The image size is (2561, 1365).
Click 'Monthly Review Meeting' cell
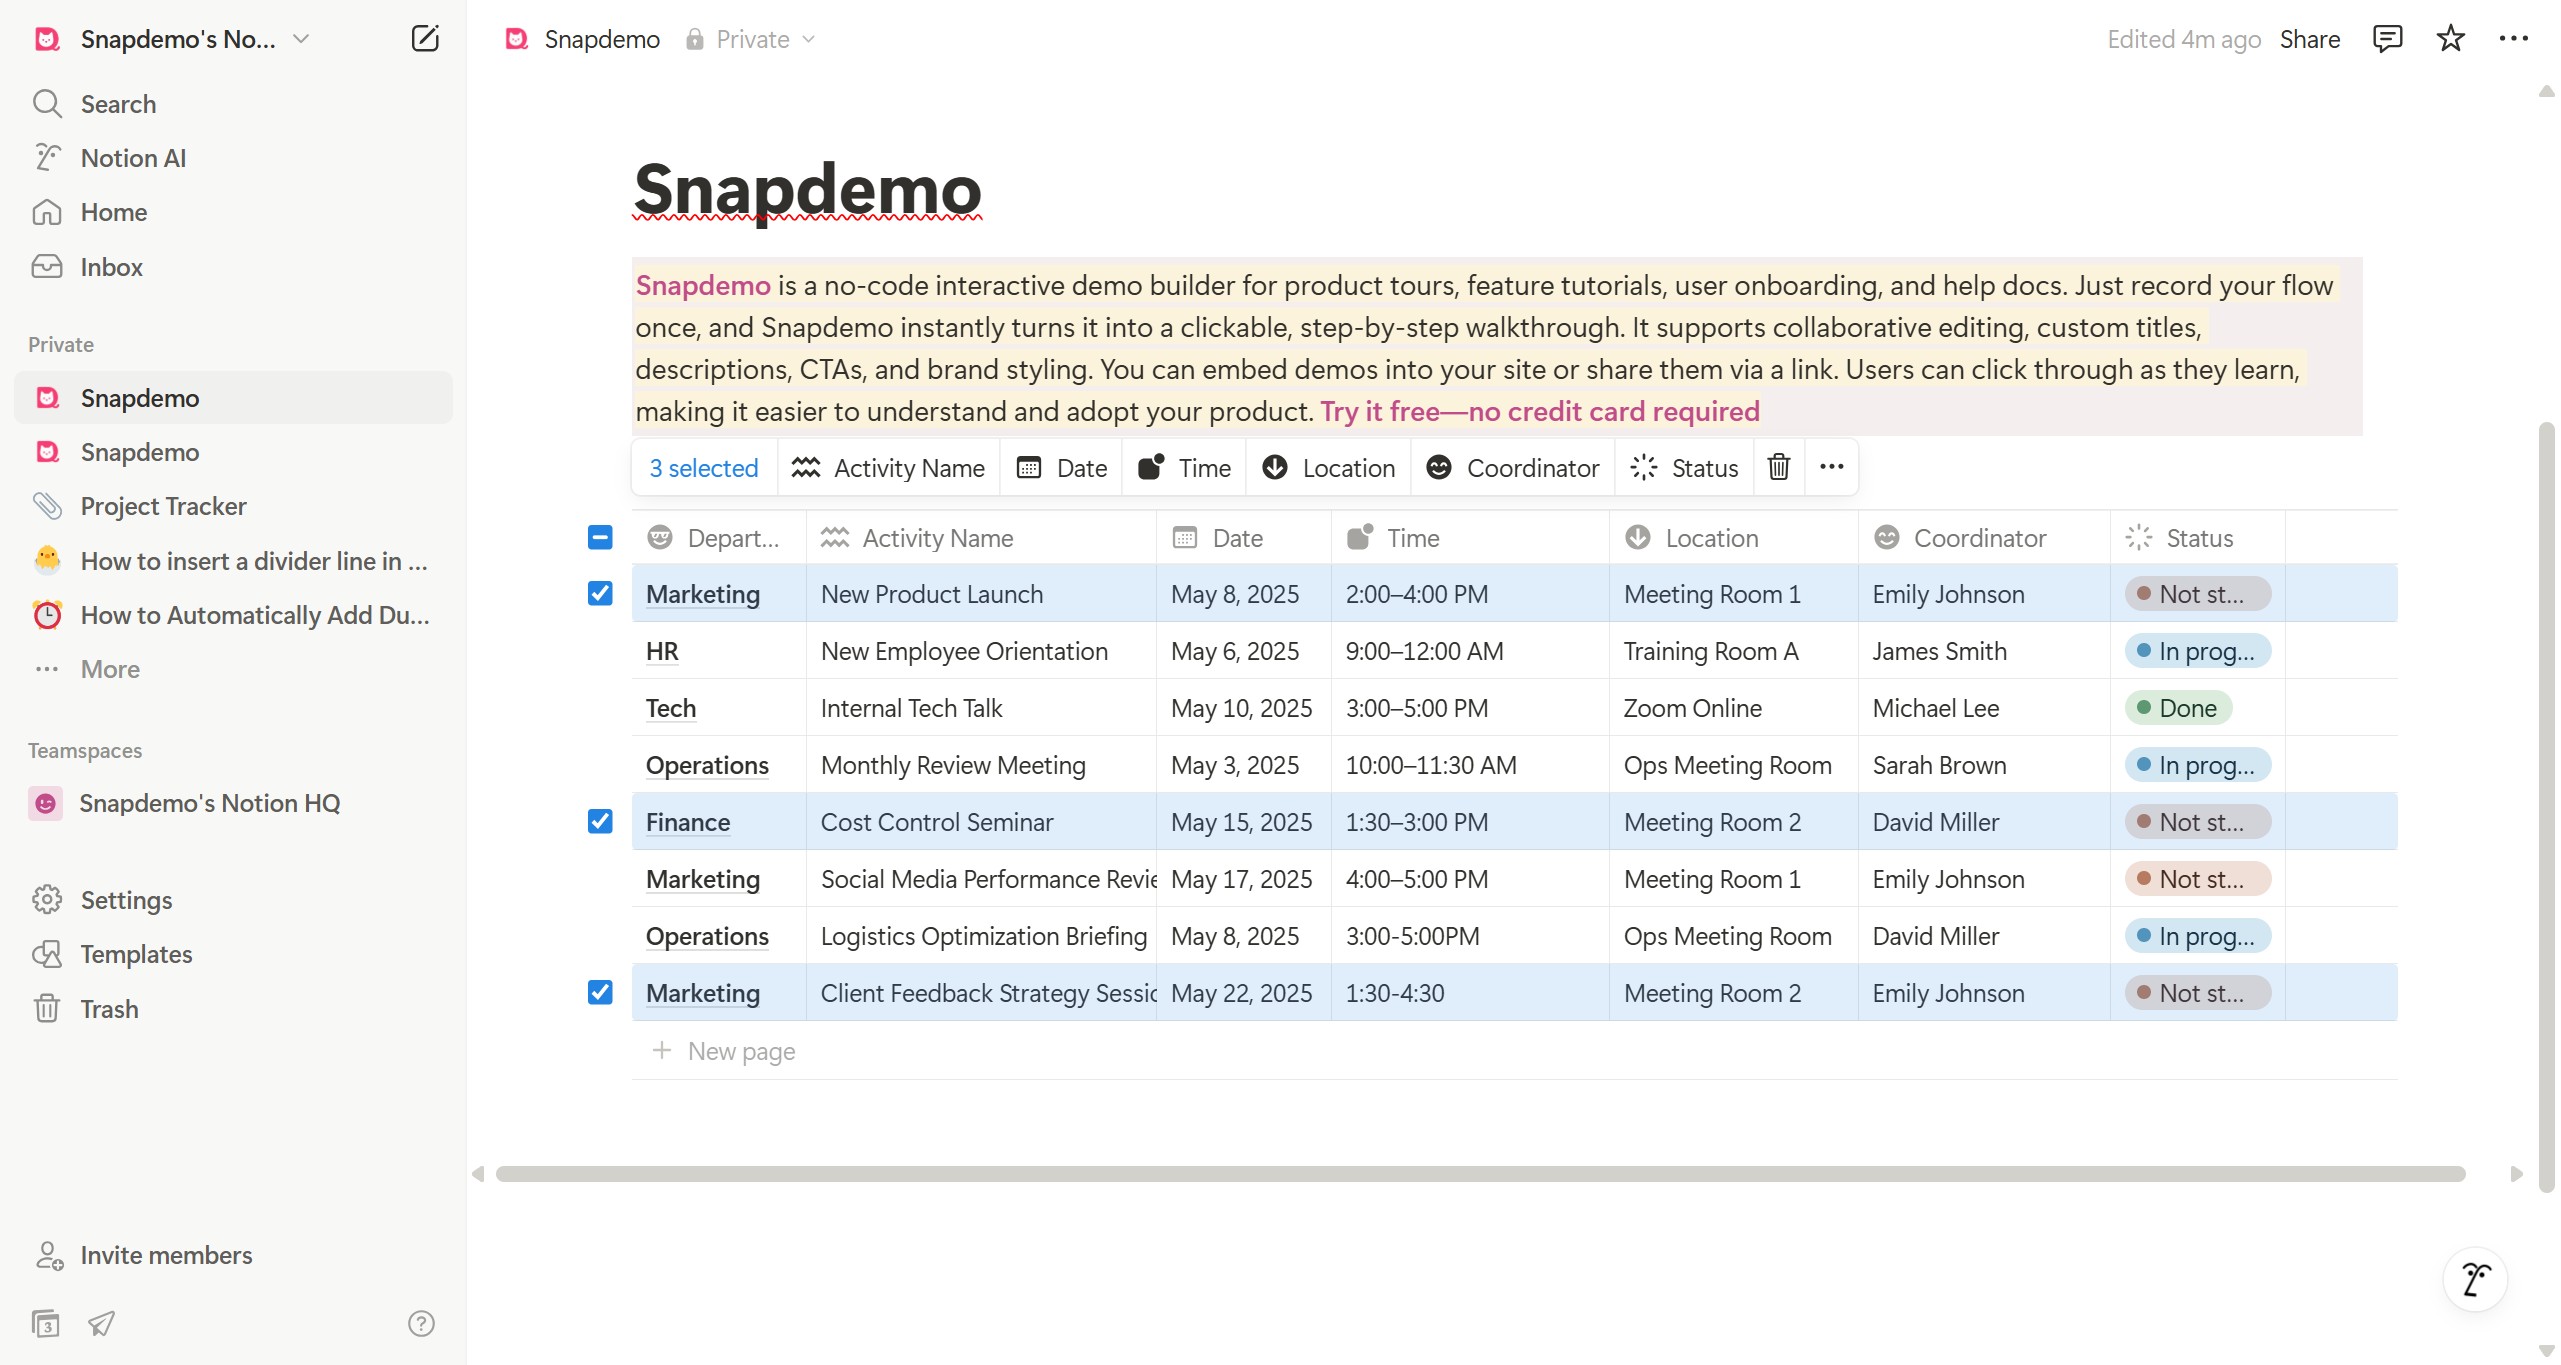click(x=981, y=765)
